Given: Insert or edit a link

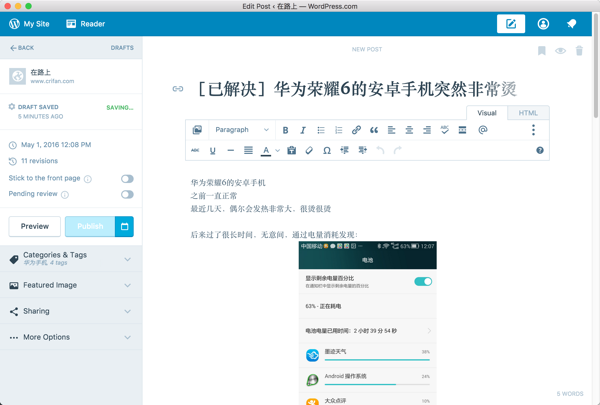Looking at the screenshot, I should point(356,130).
